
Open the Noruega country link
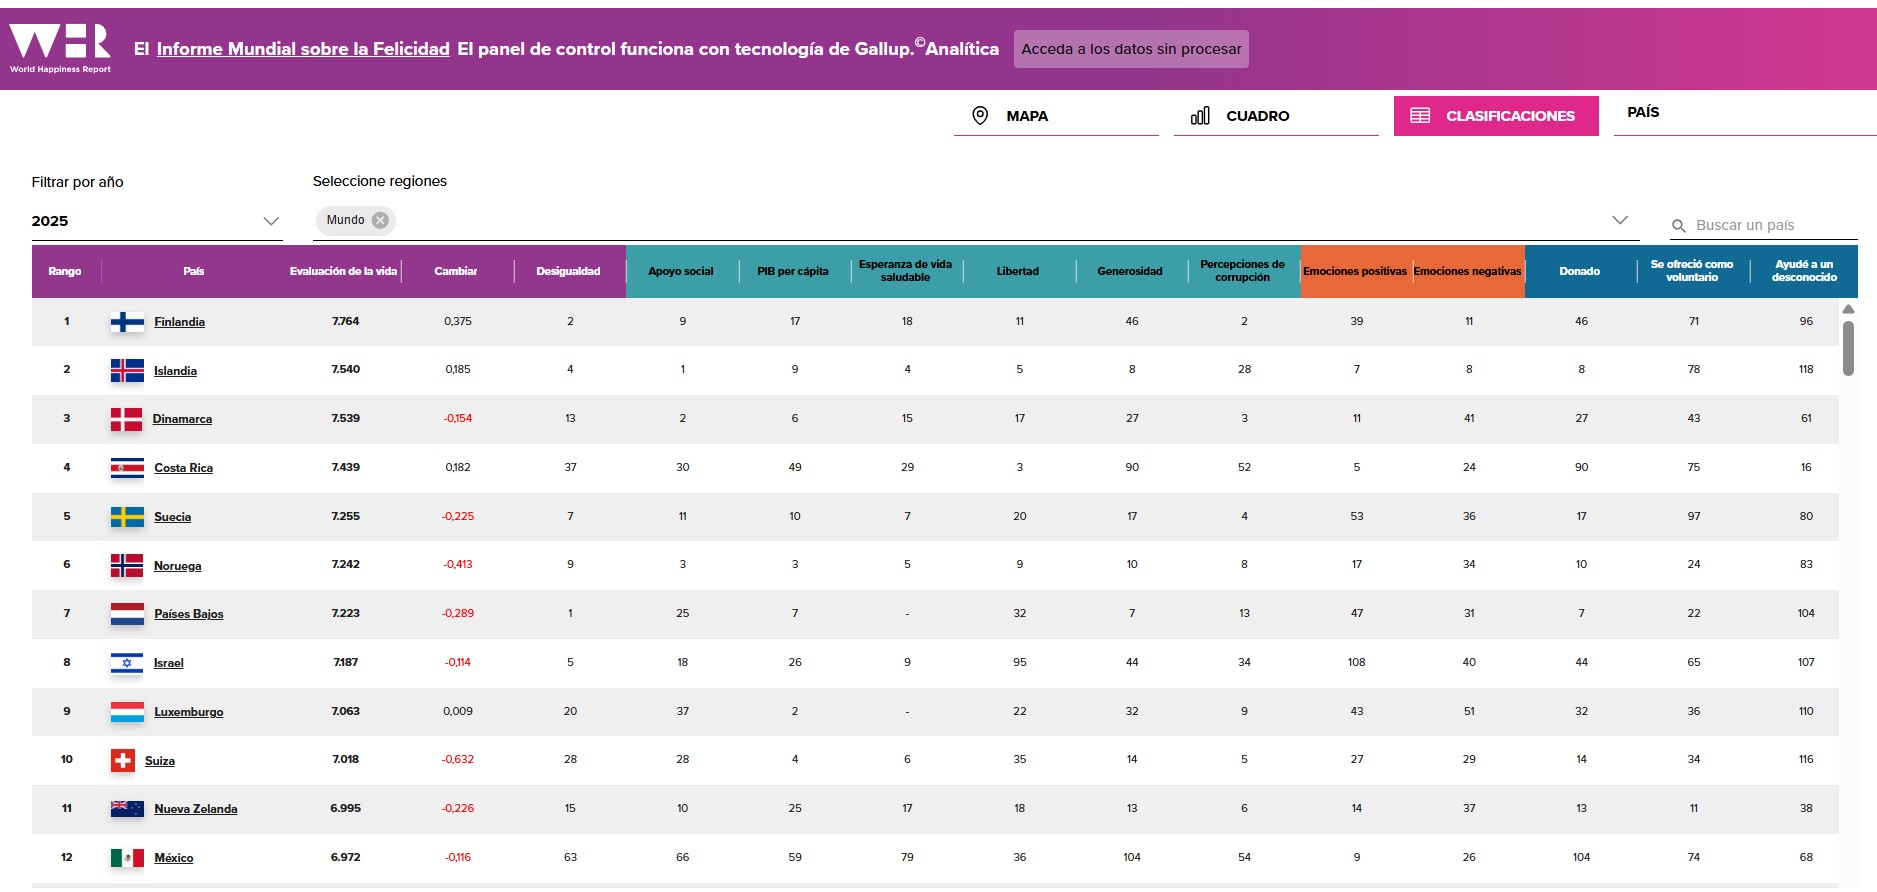pyautogui.click(x=177, y=566)
